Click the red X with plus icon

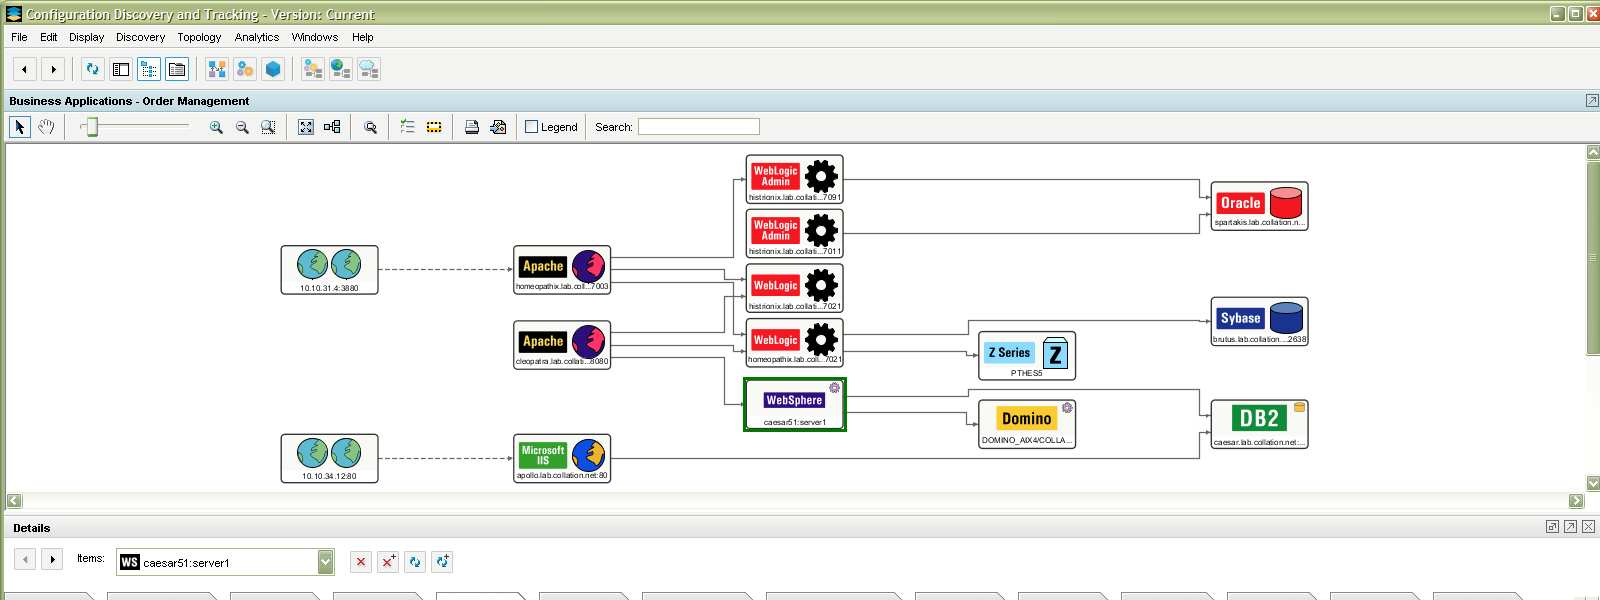tap(388, 562)
